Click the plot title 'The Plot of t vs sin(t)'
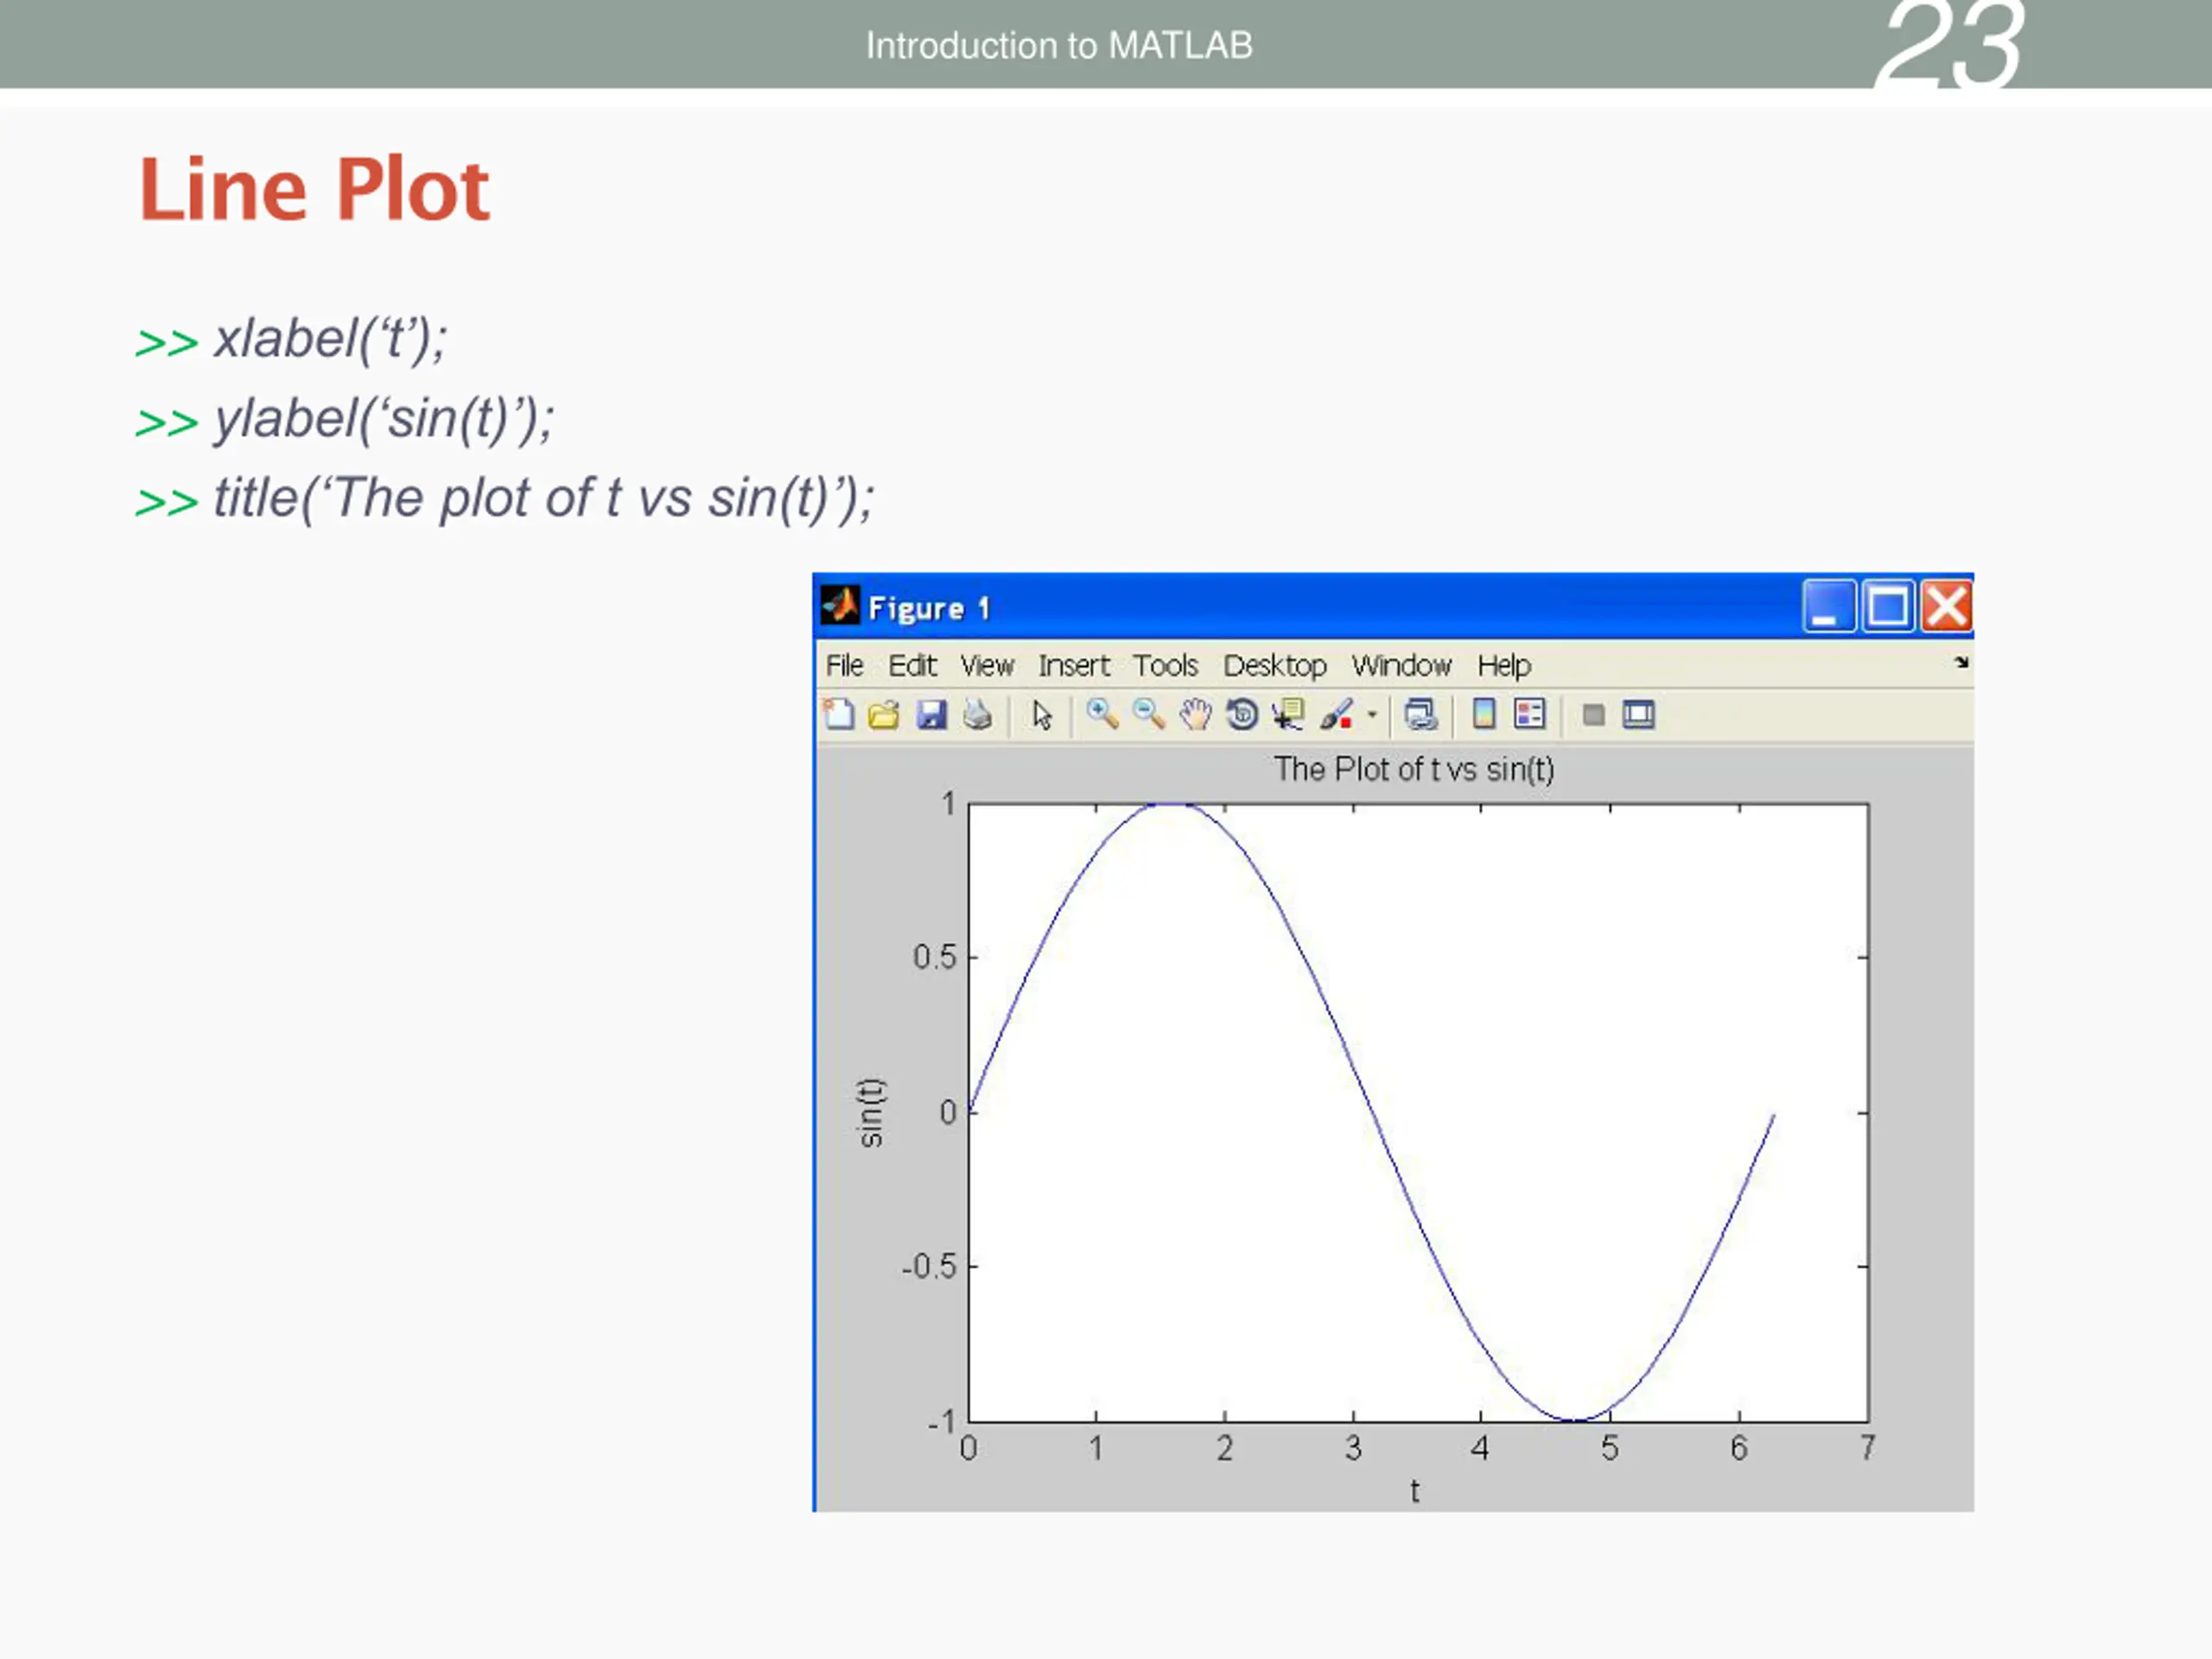This screenshot has width=2212, height=1659. [1413, 769]
